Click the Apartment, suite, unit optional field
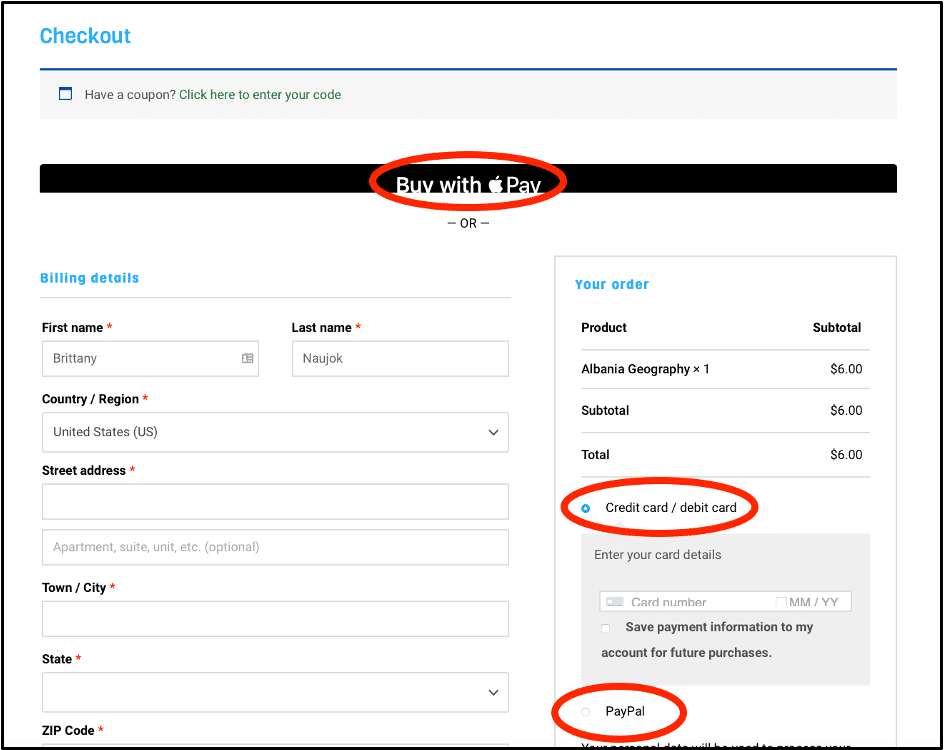 click(x=275, y=547)
